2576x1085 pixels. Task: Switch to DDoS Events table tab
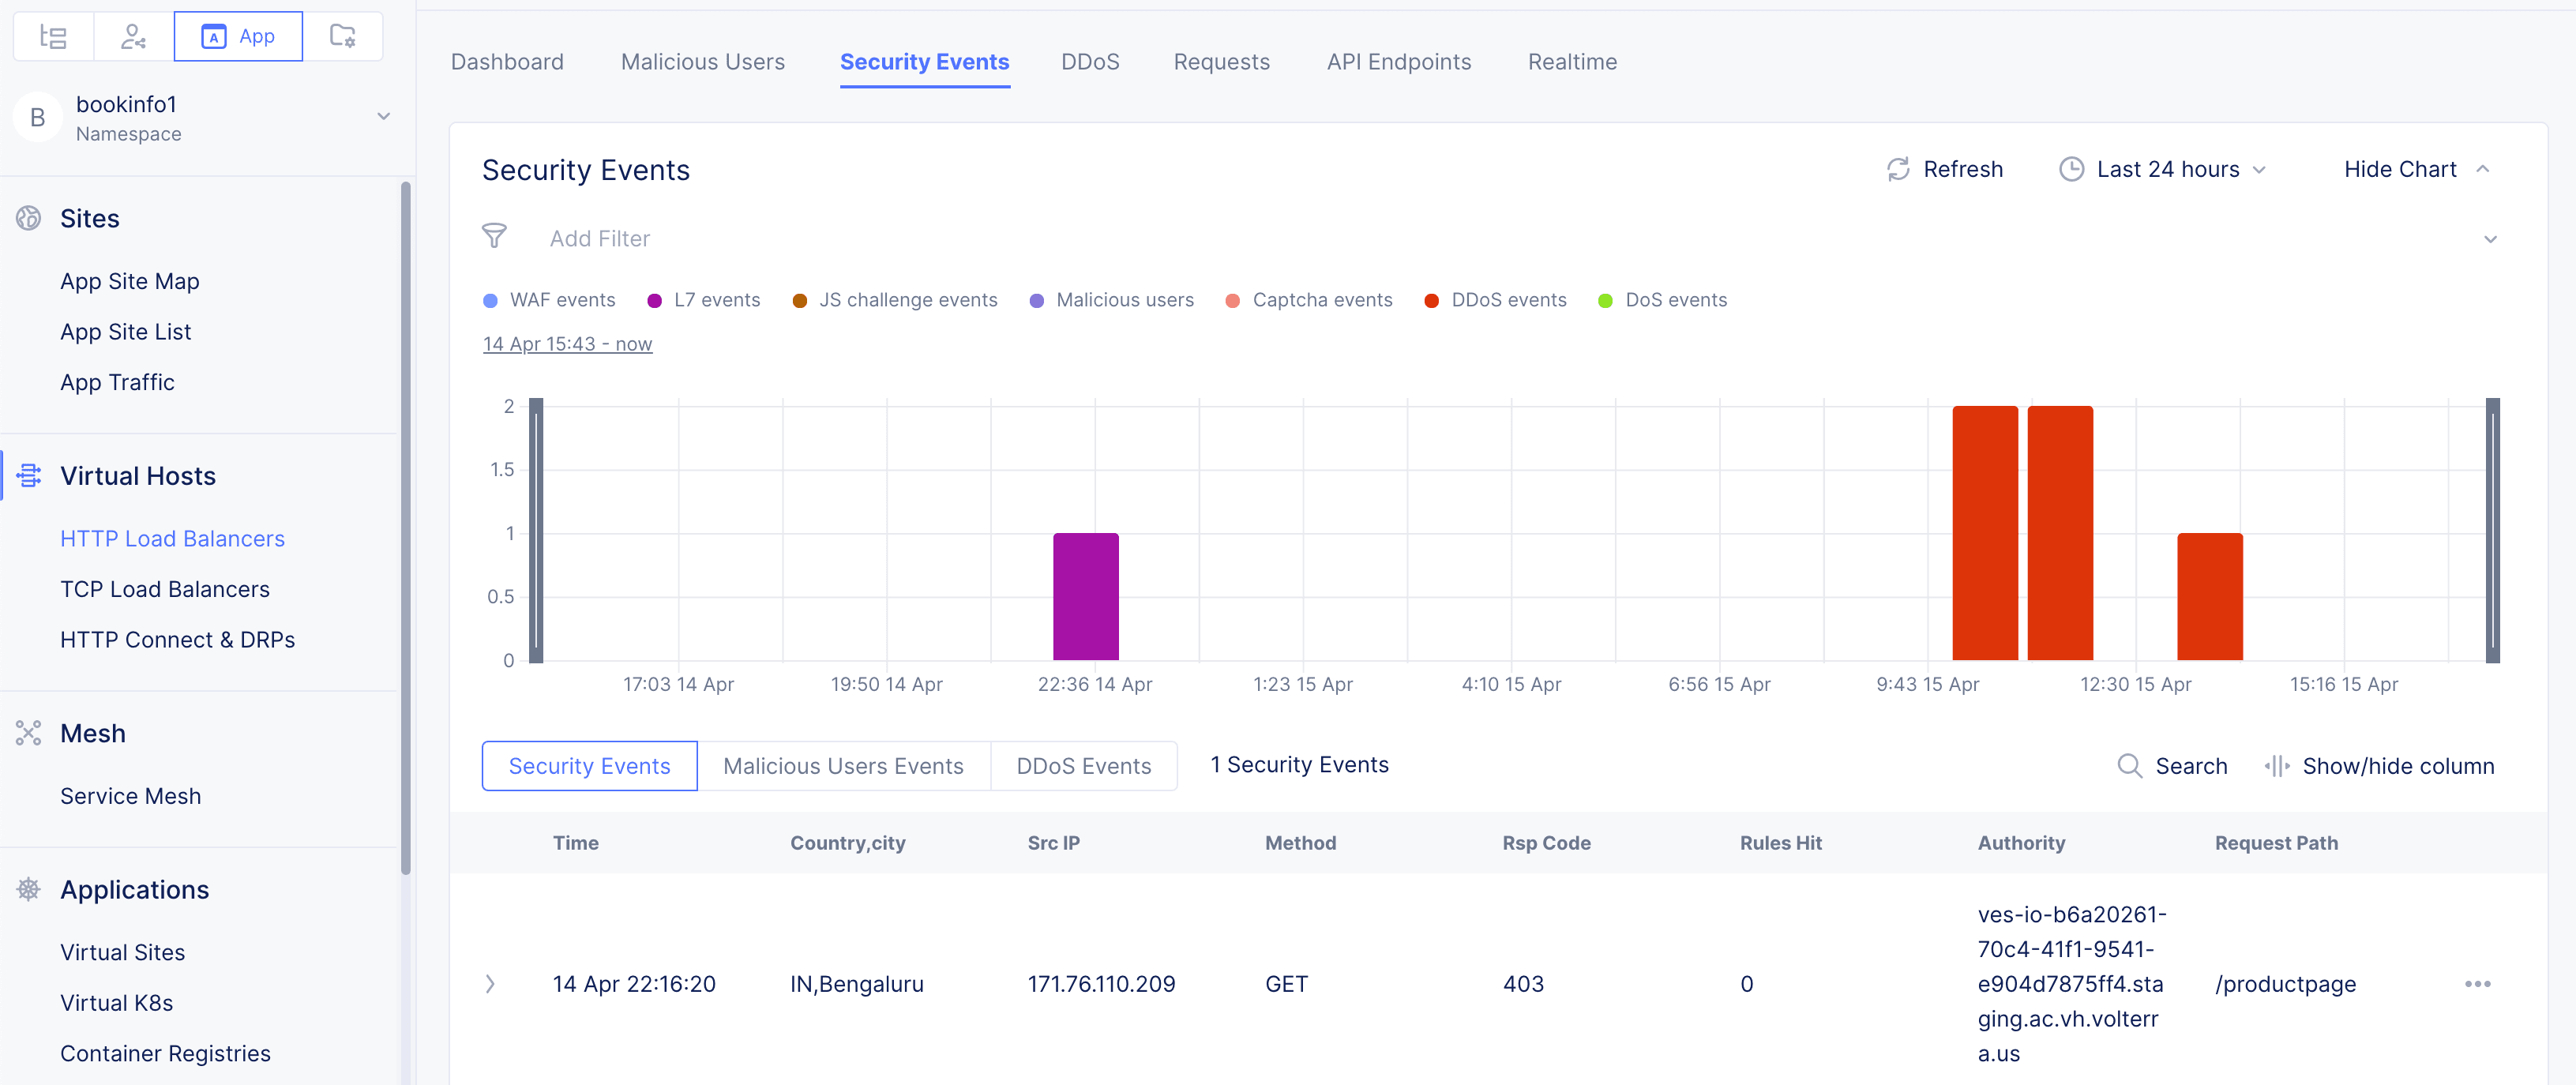pos(1083,766)
